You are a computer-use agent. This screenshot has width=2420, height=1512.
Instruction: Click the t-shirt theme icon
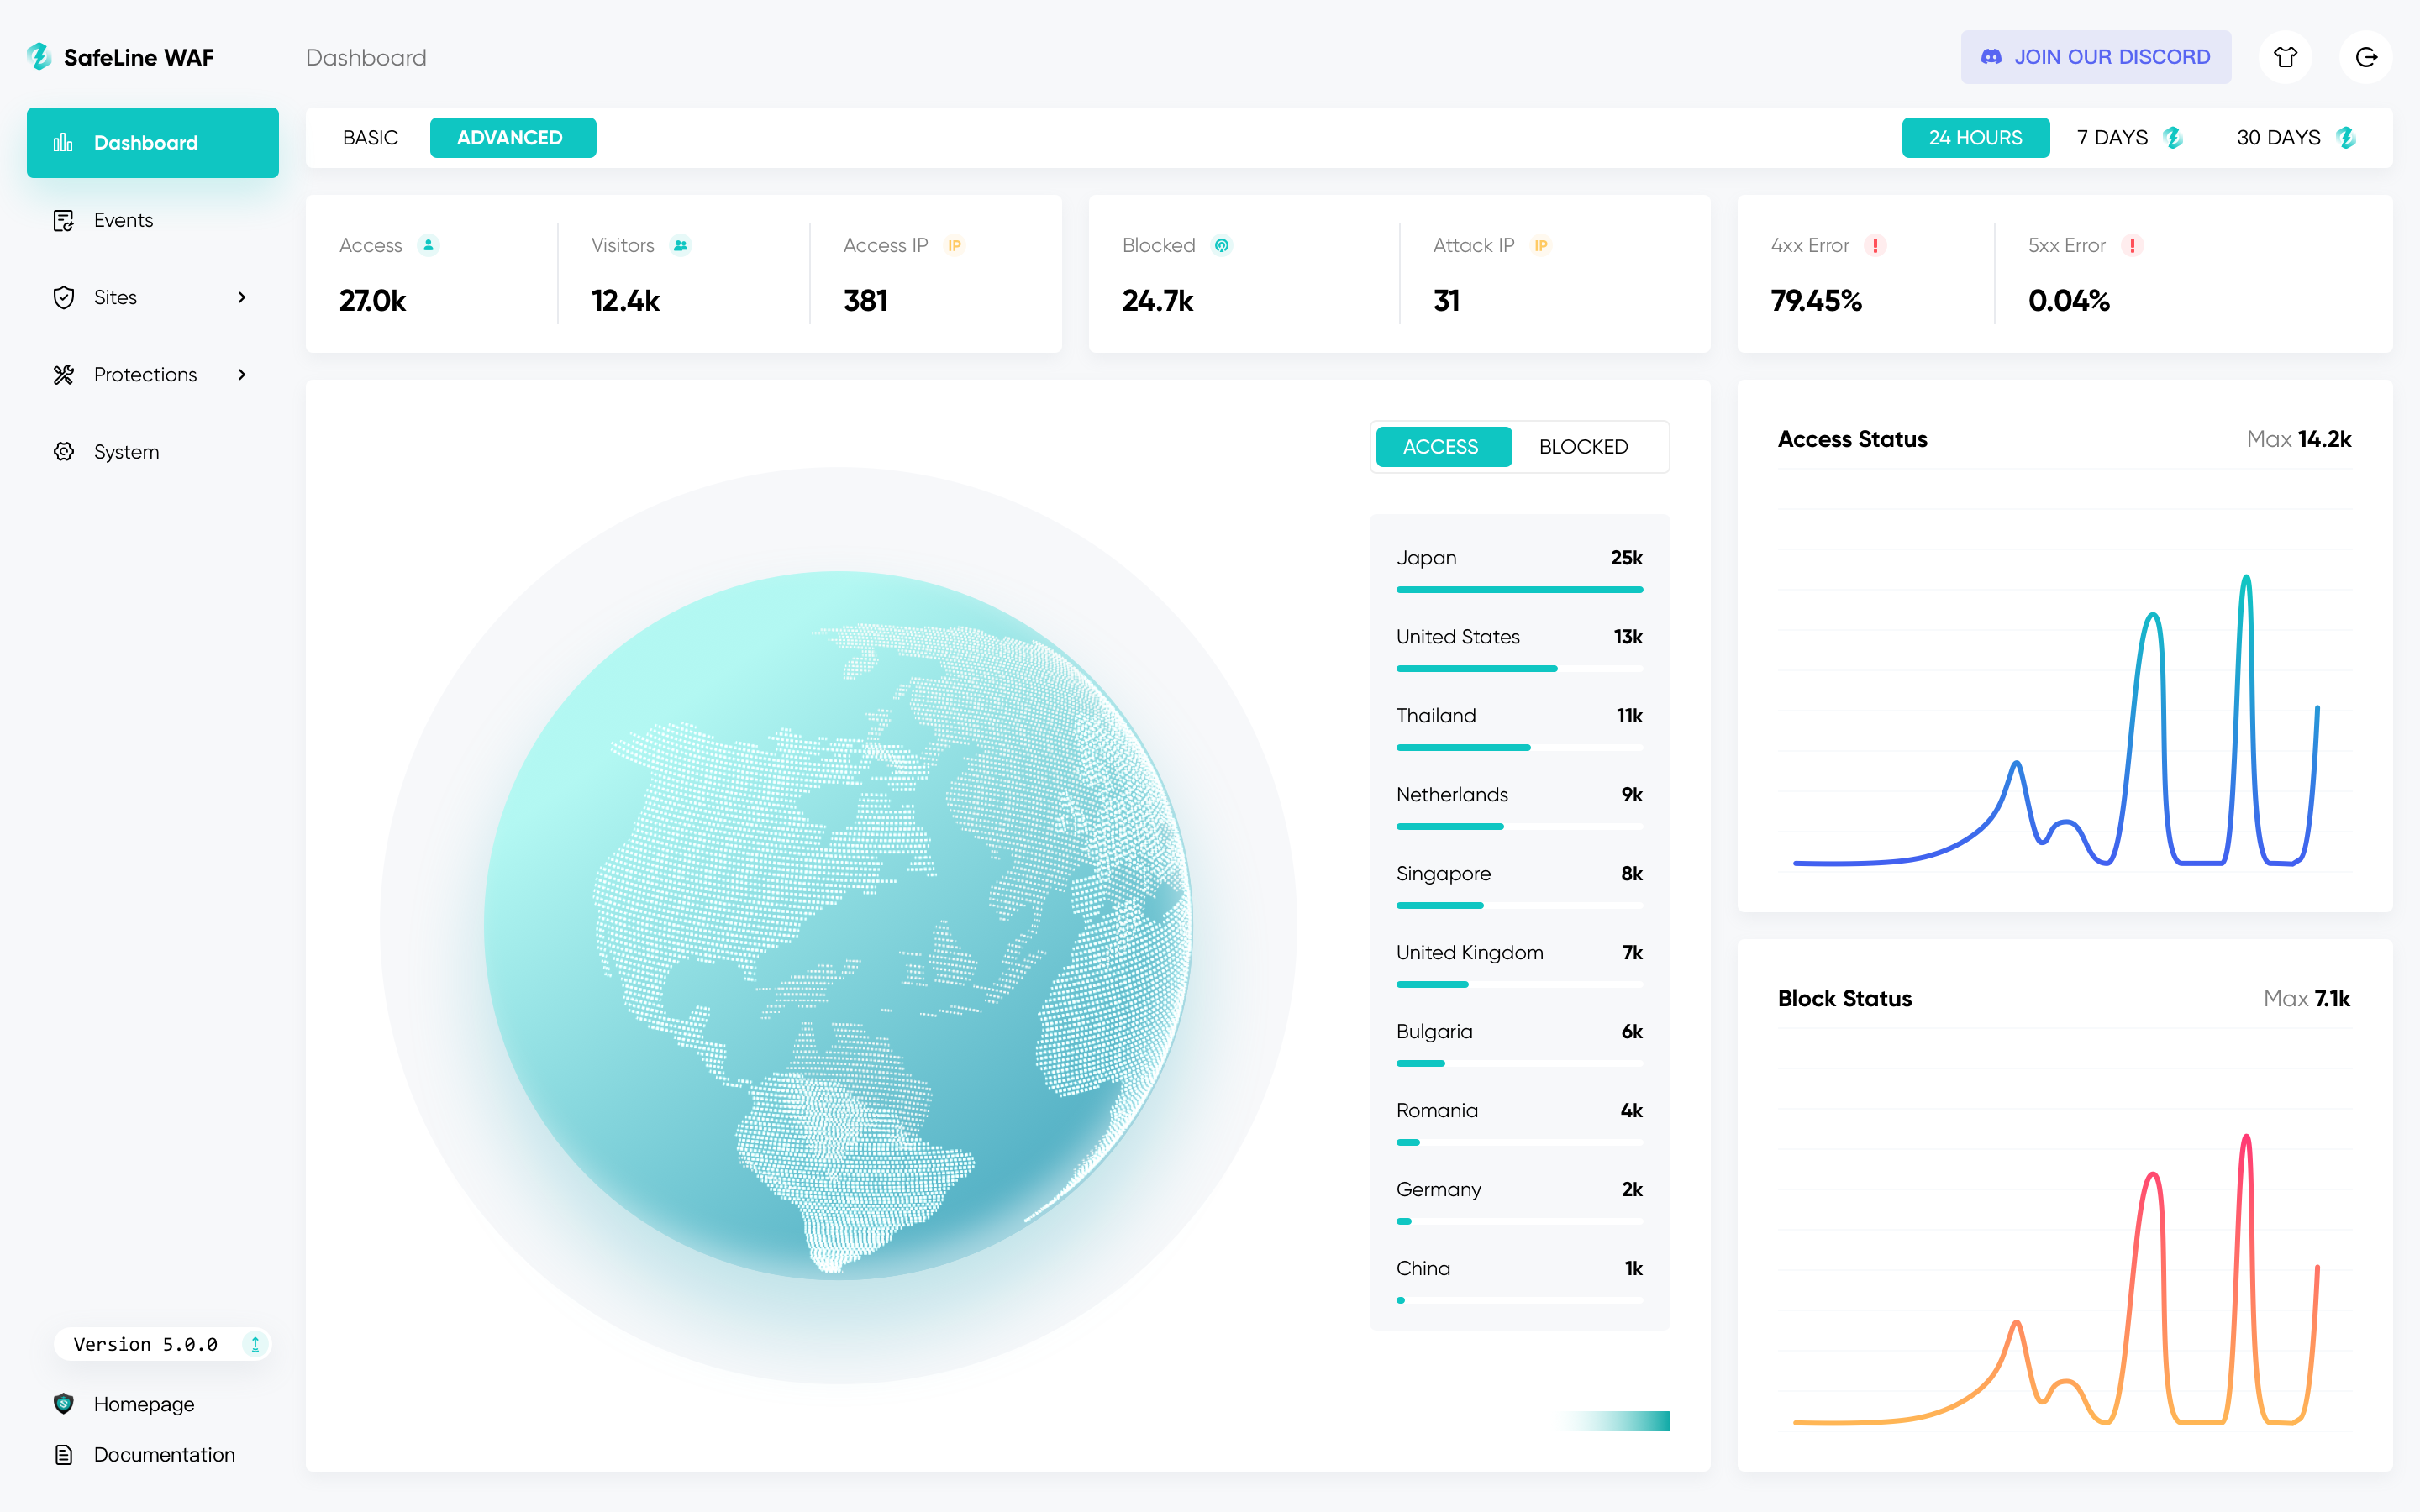[2285, 57]
